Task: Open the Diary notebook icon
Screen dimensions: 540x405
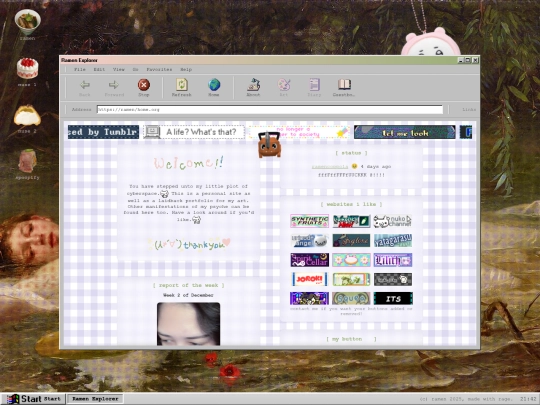Action: (314, 84)
